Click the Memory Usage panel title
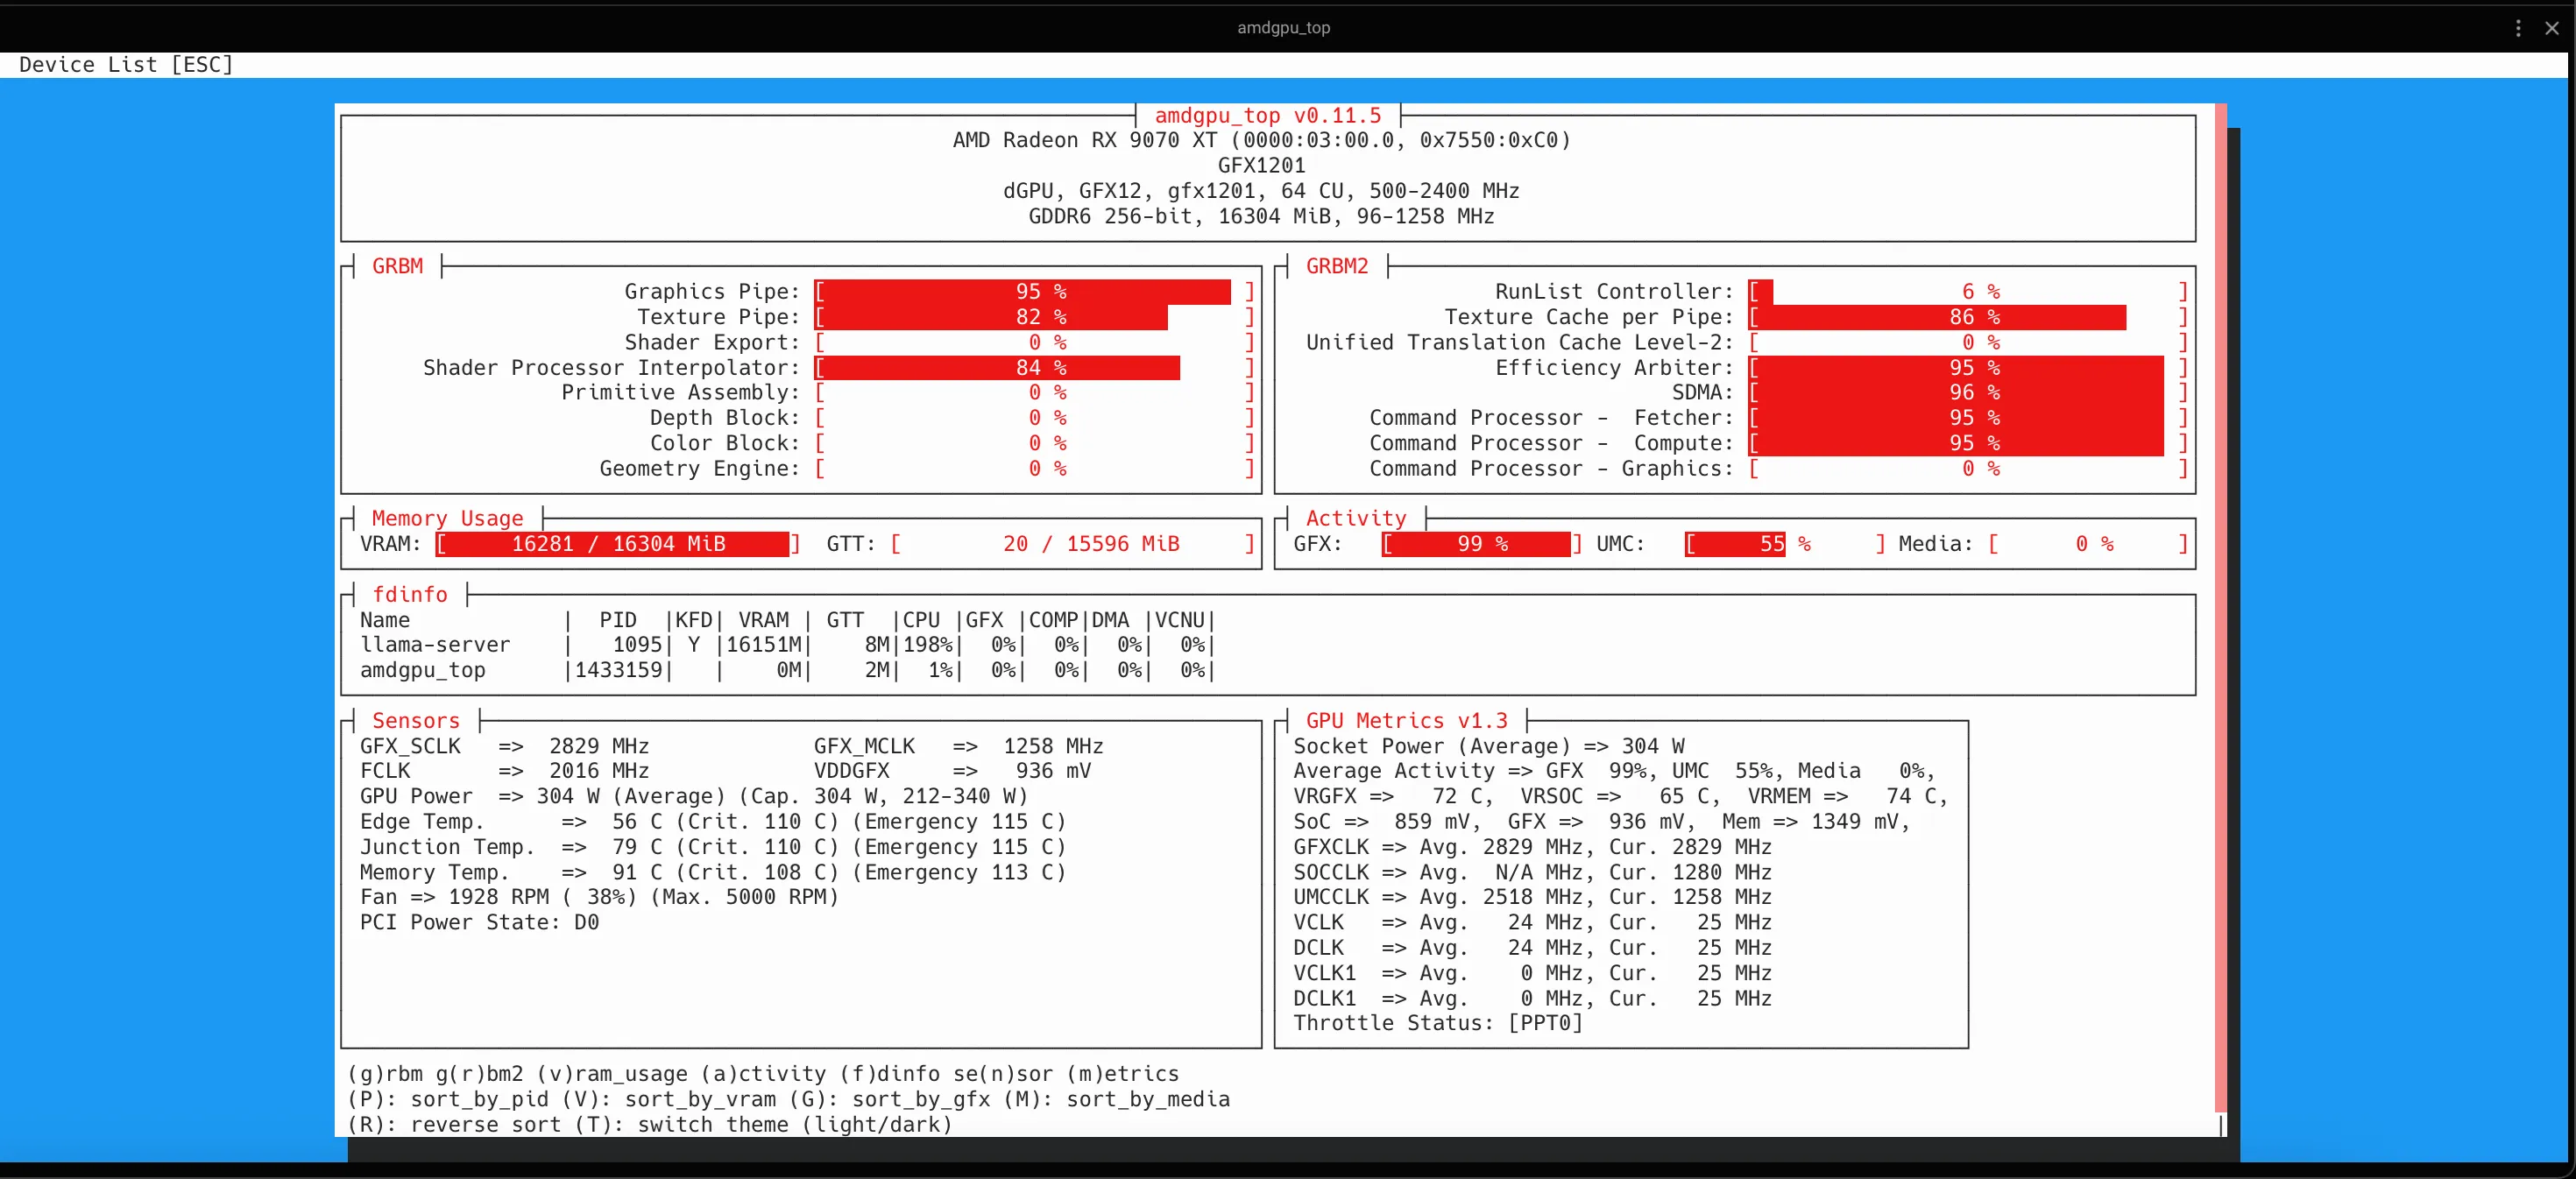 [x=447, y=518]
